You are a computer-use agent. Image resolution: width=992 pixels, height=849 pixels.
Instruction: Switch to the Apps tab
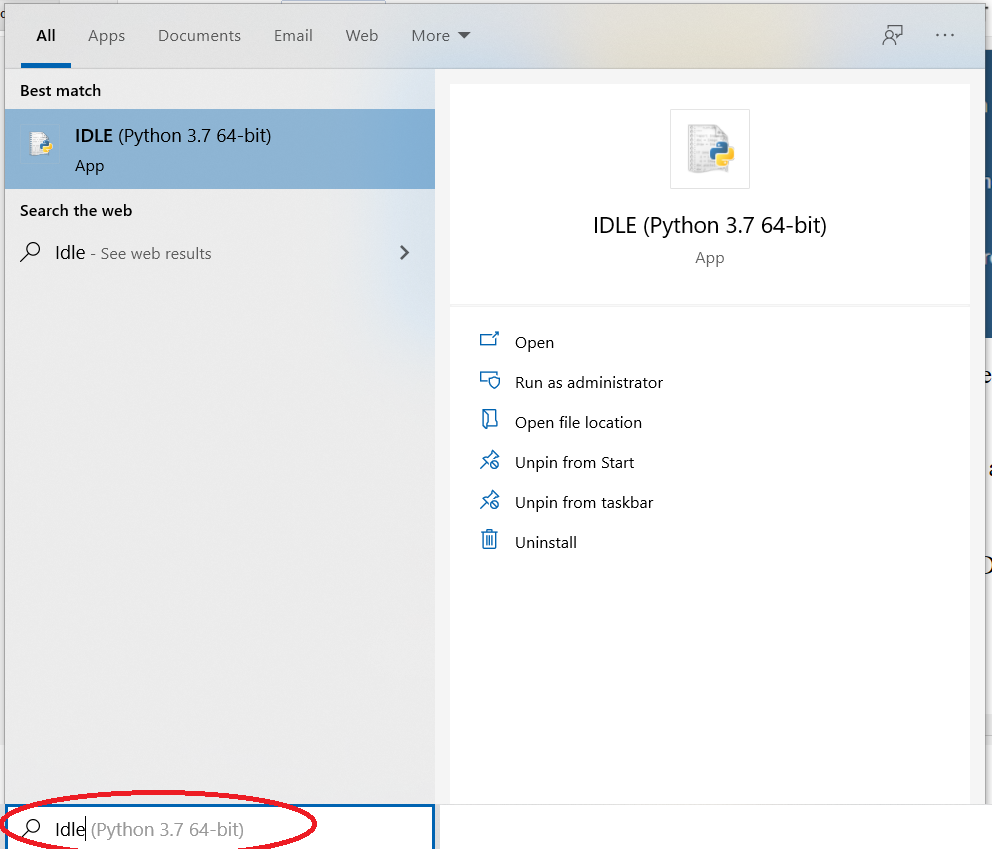pyautogui.click(x=106, y=35)
